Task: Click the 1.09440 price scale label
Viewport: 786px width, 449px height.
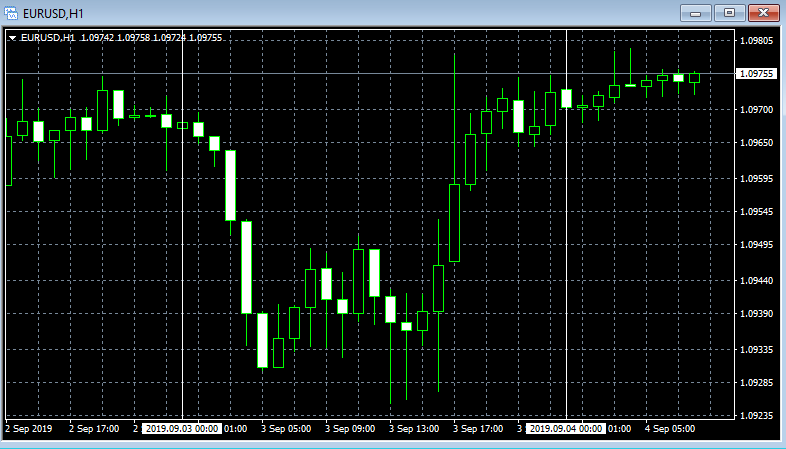Action: tap(756, 281)
